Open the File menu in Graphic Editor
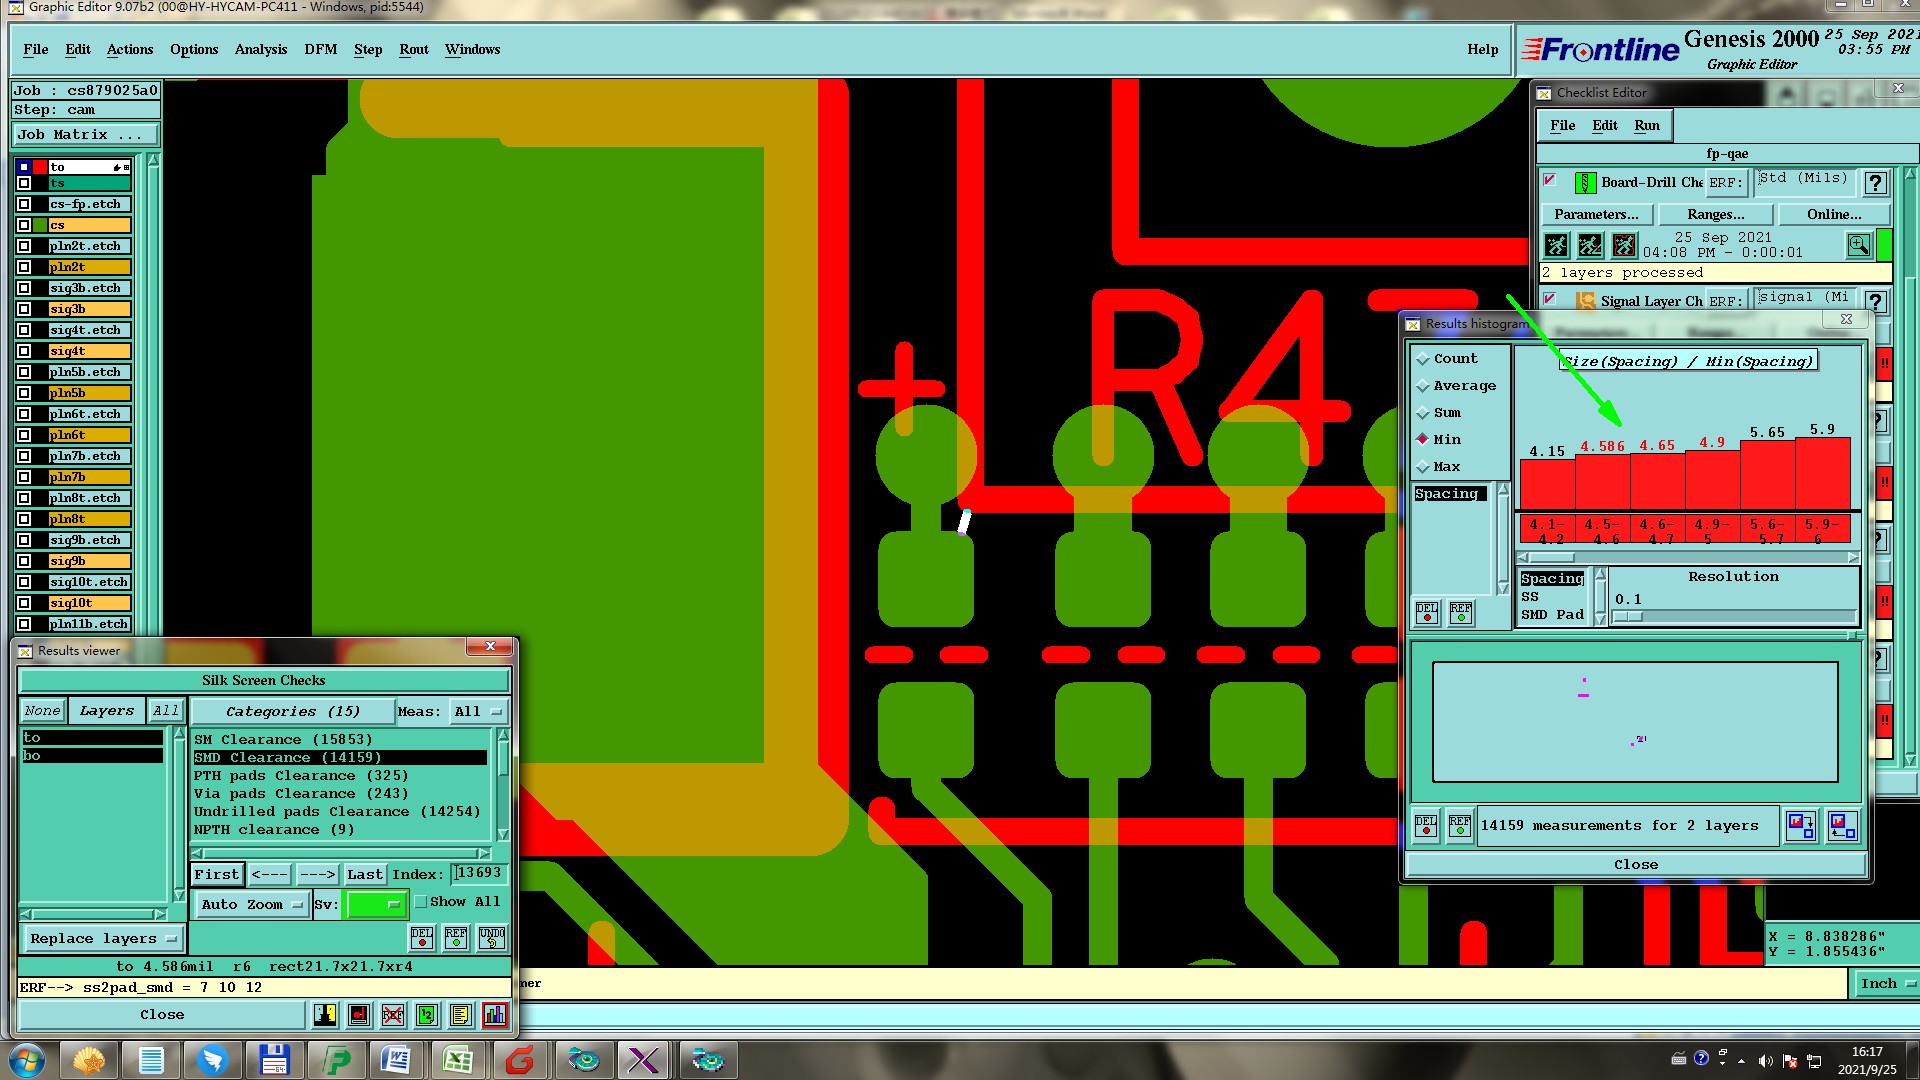This screenshot has width=1920, height=1080. 36,49
